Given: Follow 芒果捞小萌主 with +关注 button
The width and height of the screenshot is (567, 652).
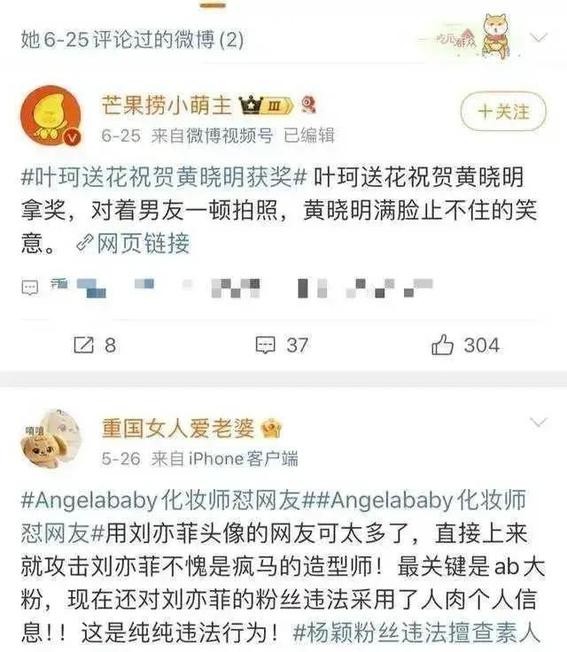Looking at the screenshot, I should pos(503,111).
